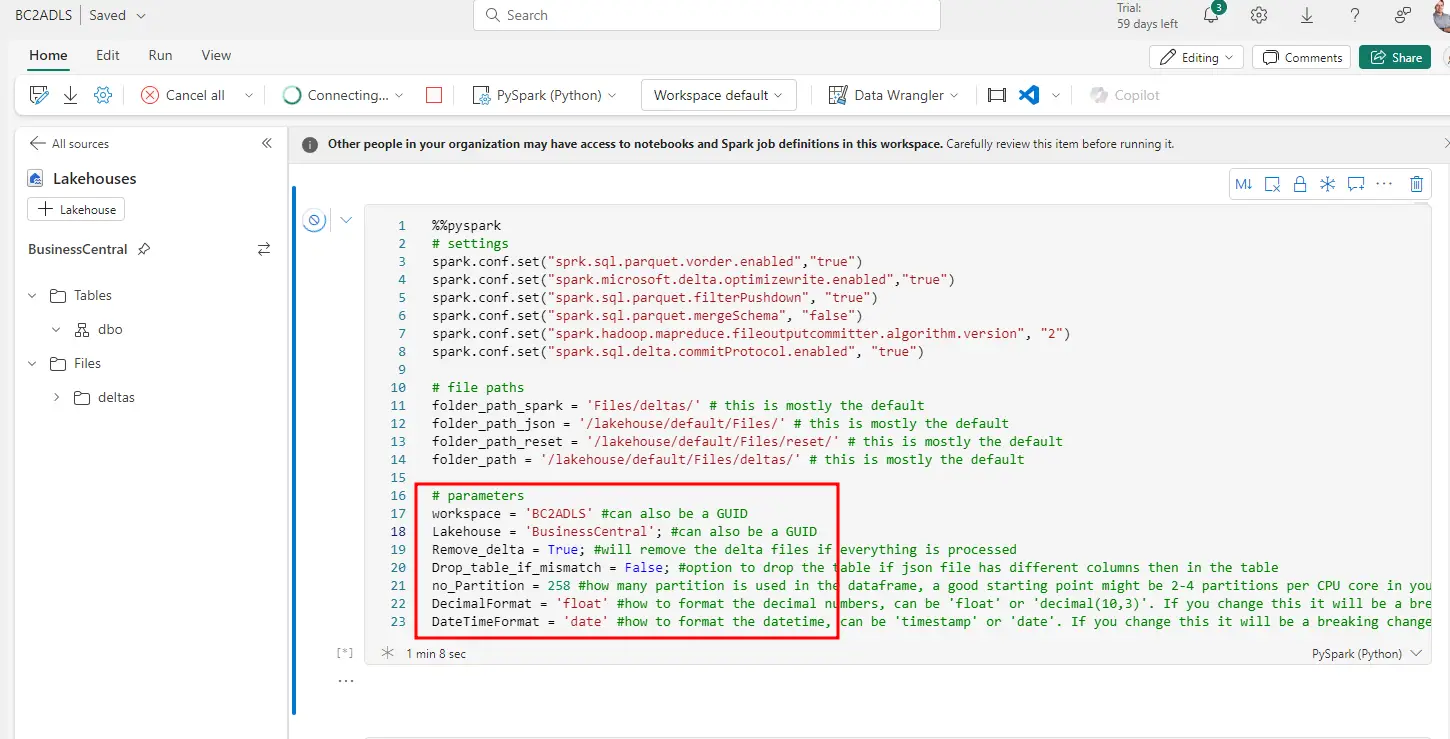Pin the BusinessCentral lakehouse
The width and height of the screenshot is (1450, 739).
[144, 249]
